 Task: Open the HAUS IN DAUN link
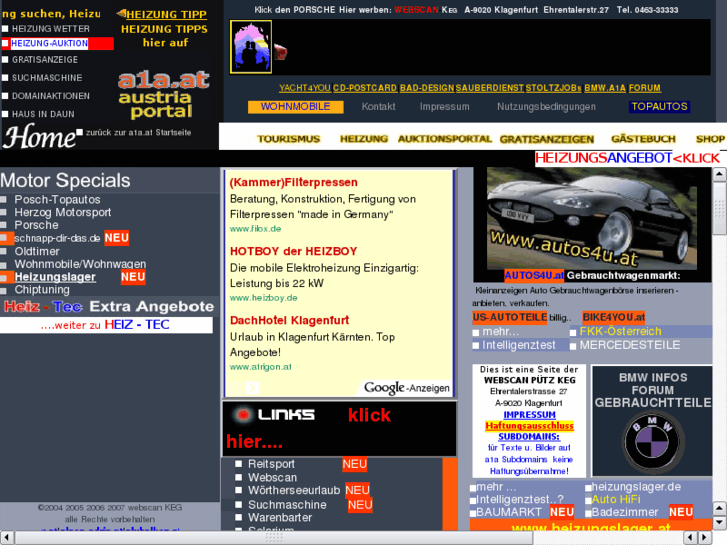43,114
